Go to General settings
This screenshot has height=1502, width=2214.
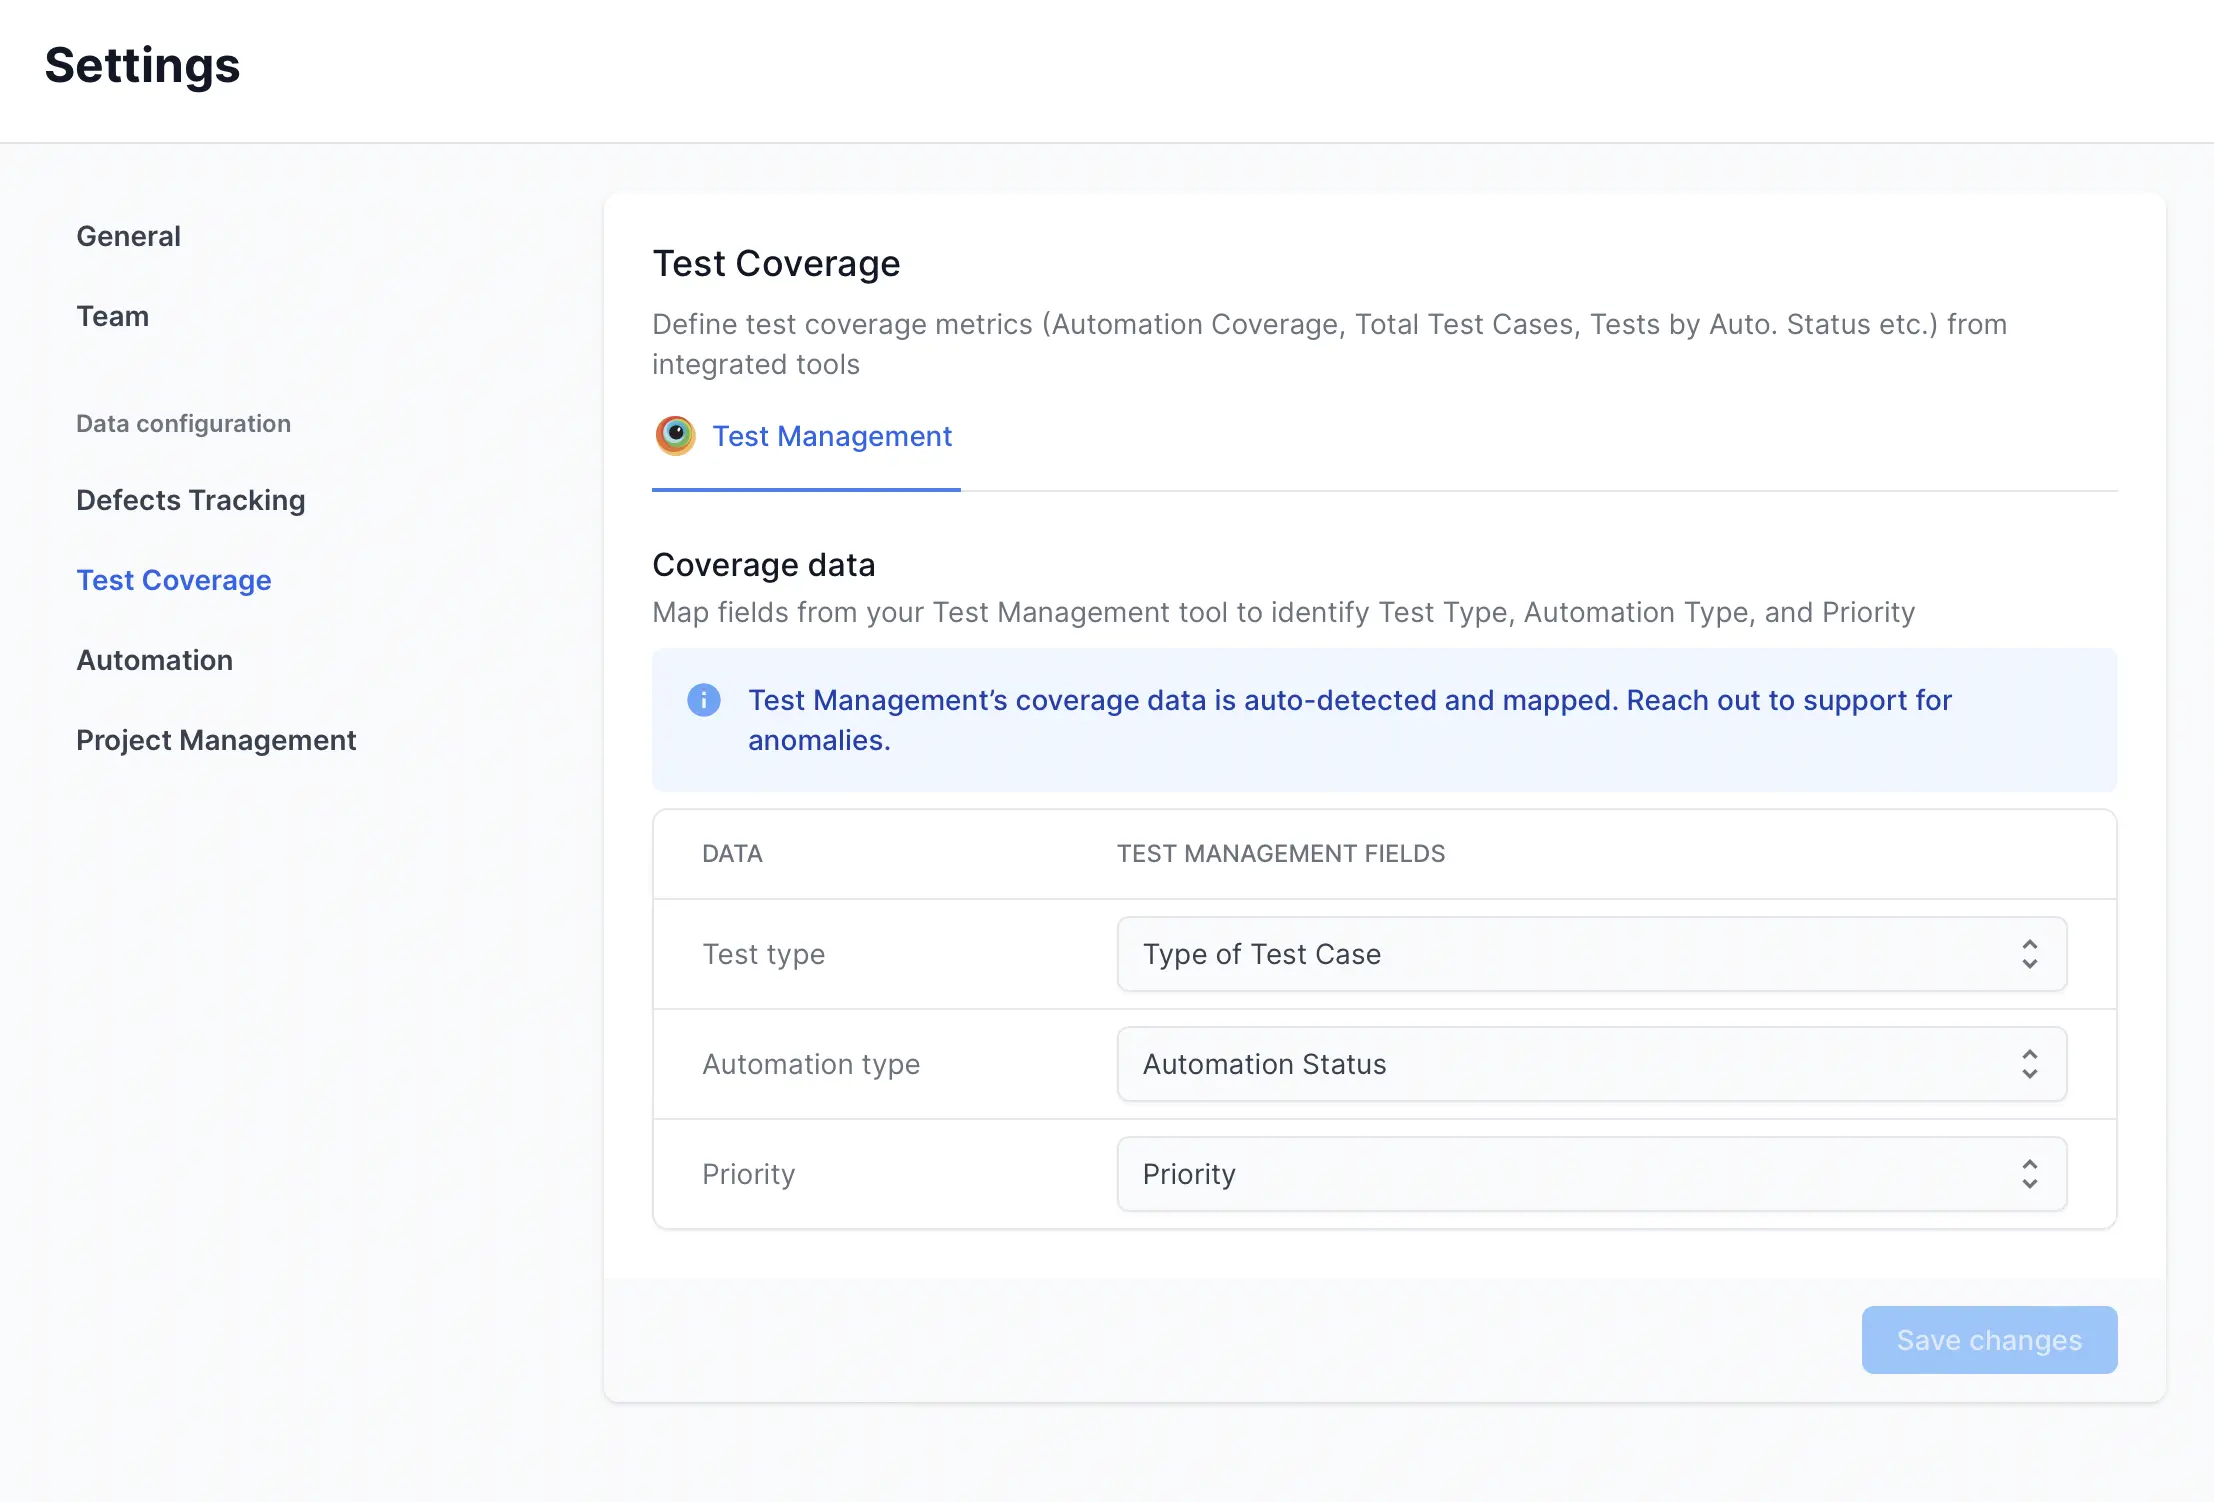[128, 236]
